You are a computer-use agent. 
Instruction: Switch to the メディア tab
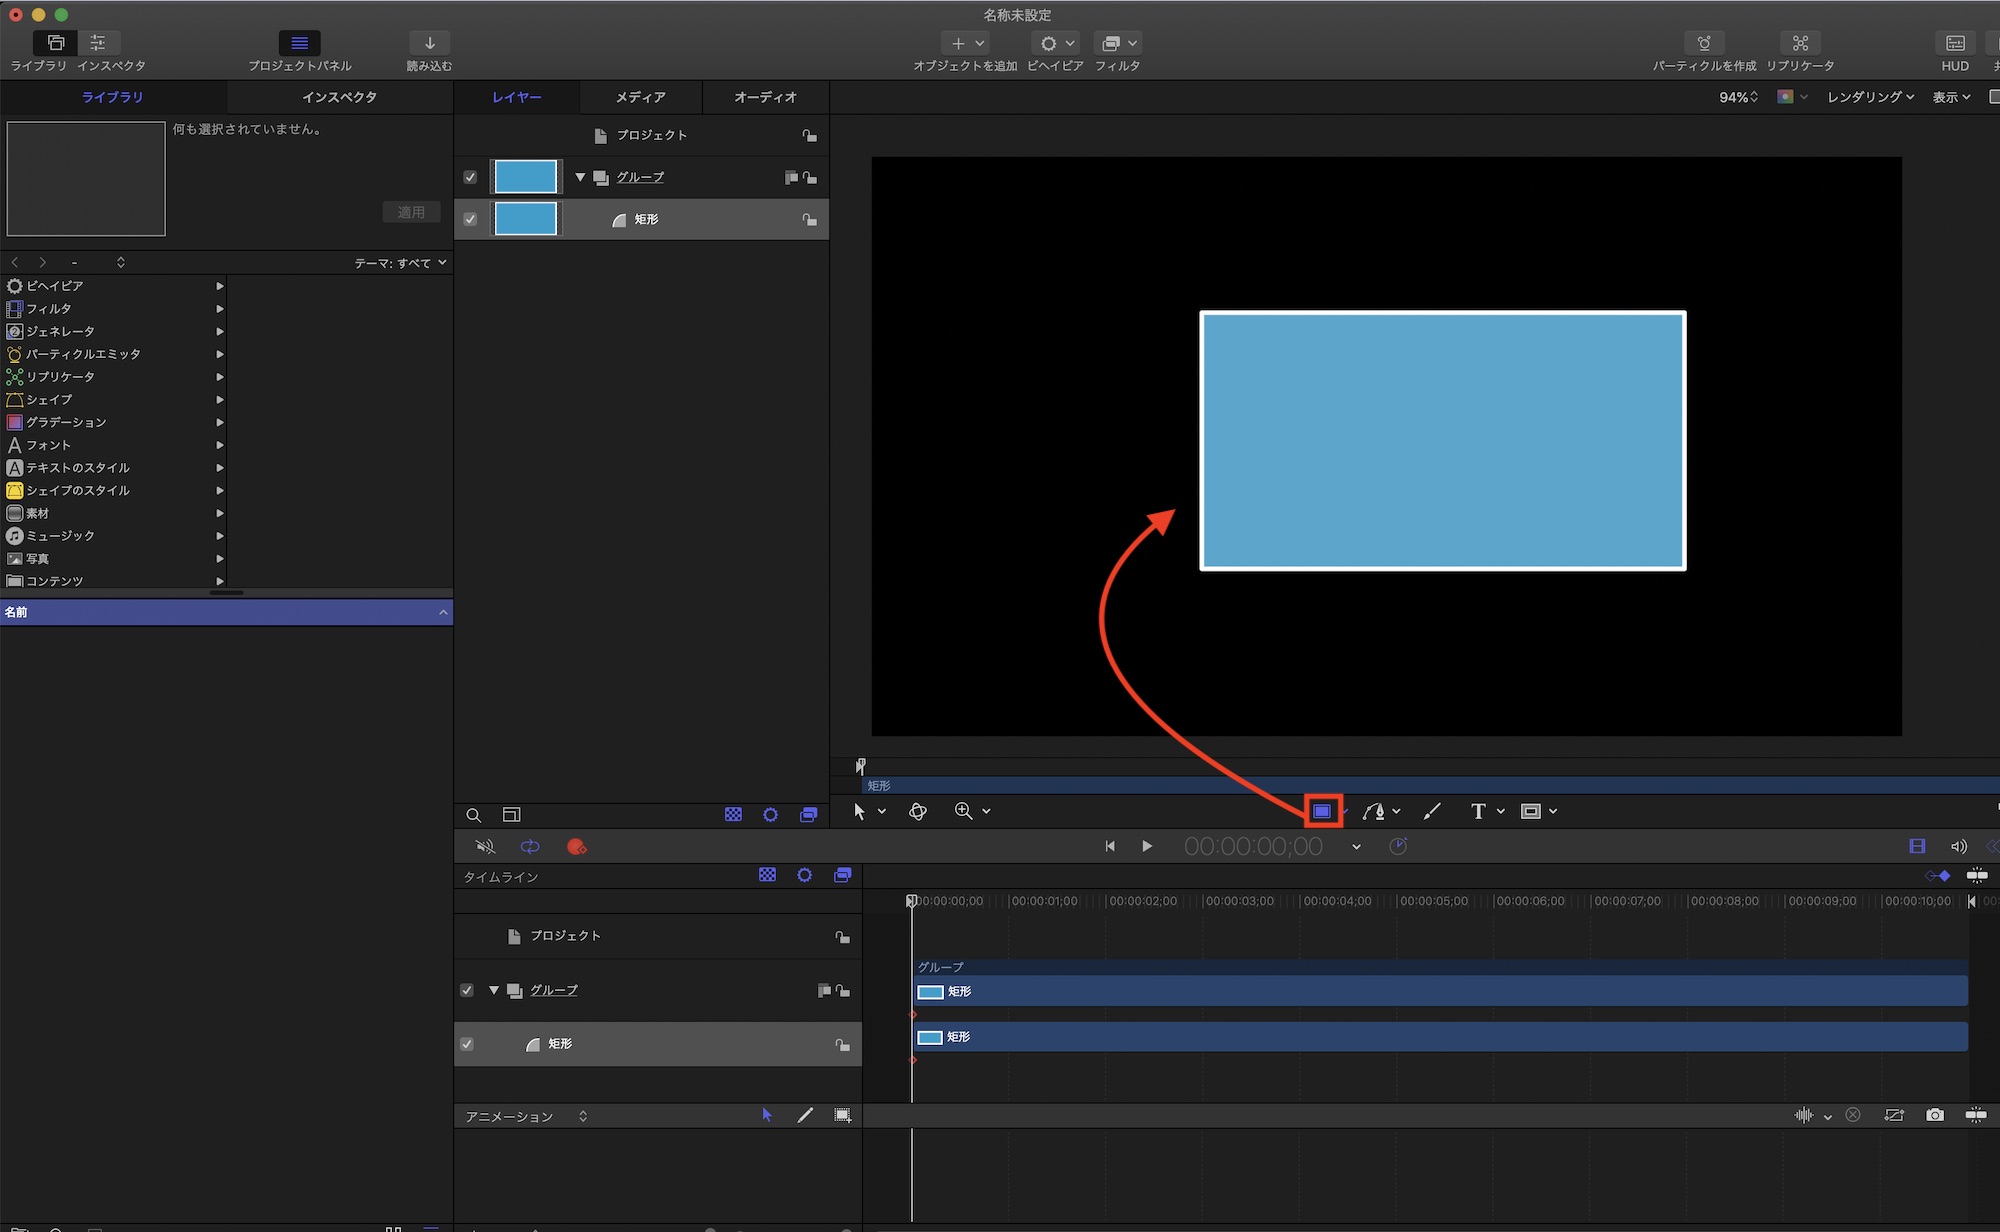(x=640, y=97)
